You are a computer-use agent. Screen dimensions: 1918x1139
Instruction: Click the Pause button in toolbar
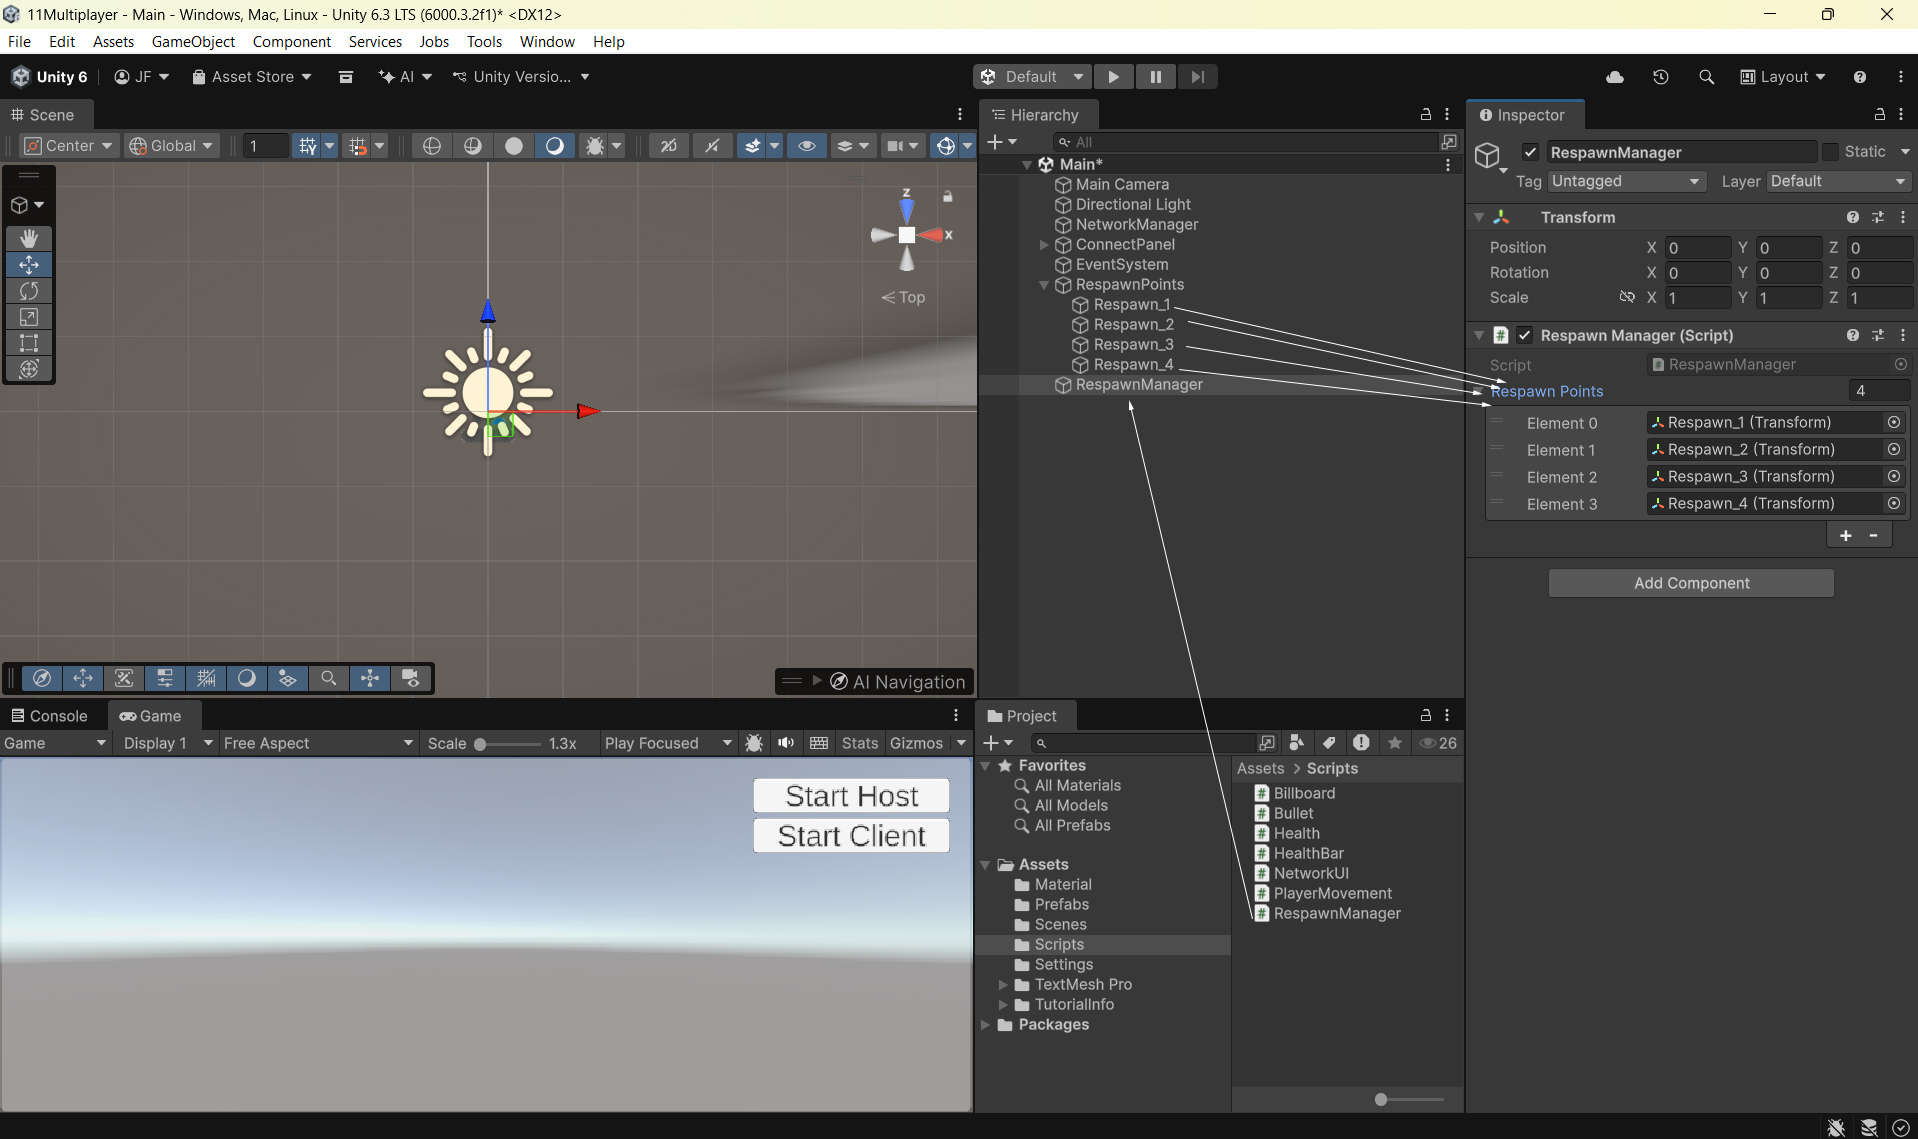[x=1155, y=77]
